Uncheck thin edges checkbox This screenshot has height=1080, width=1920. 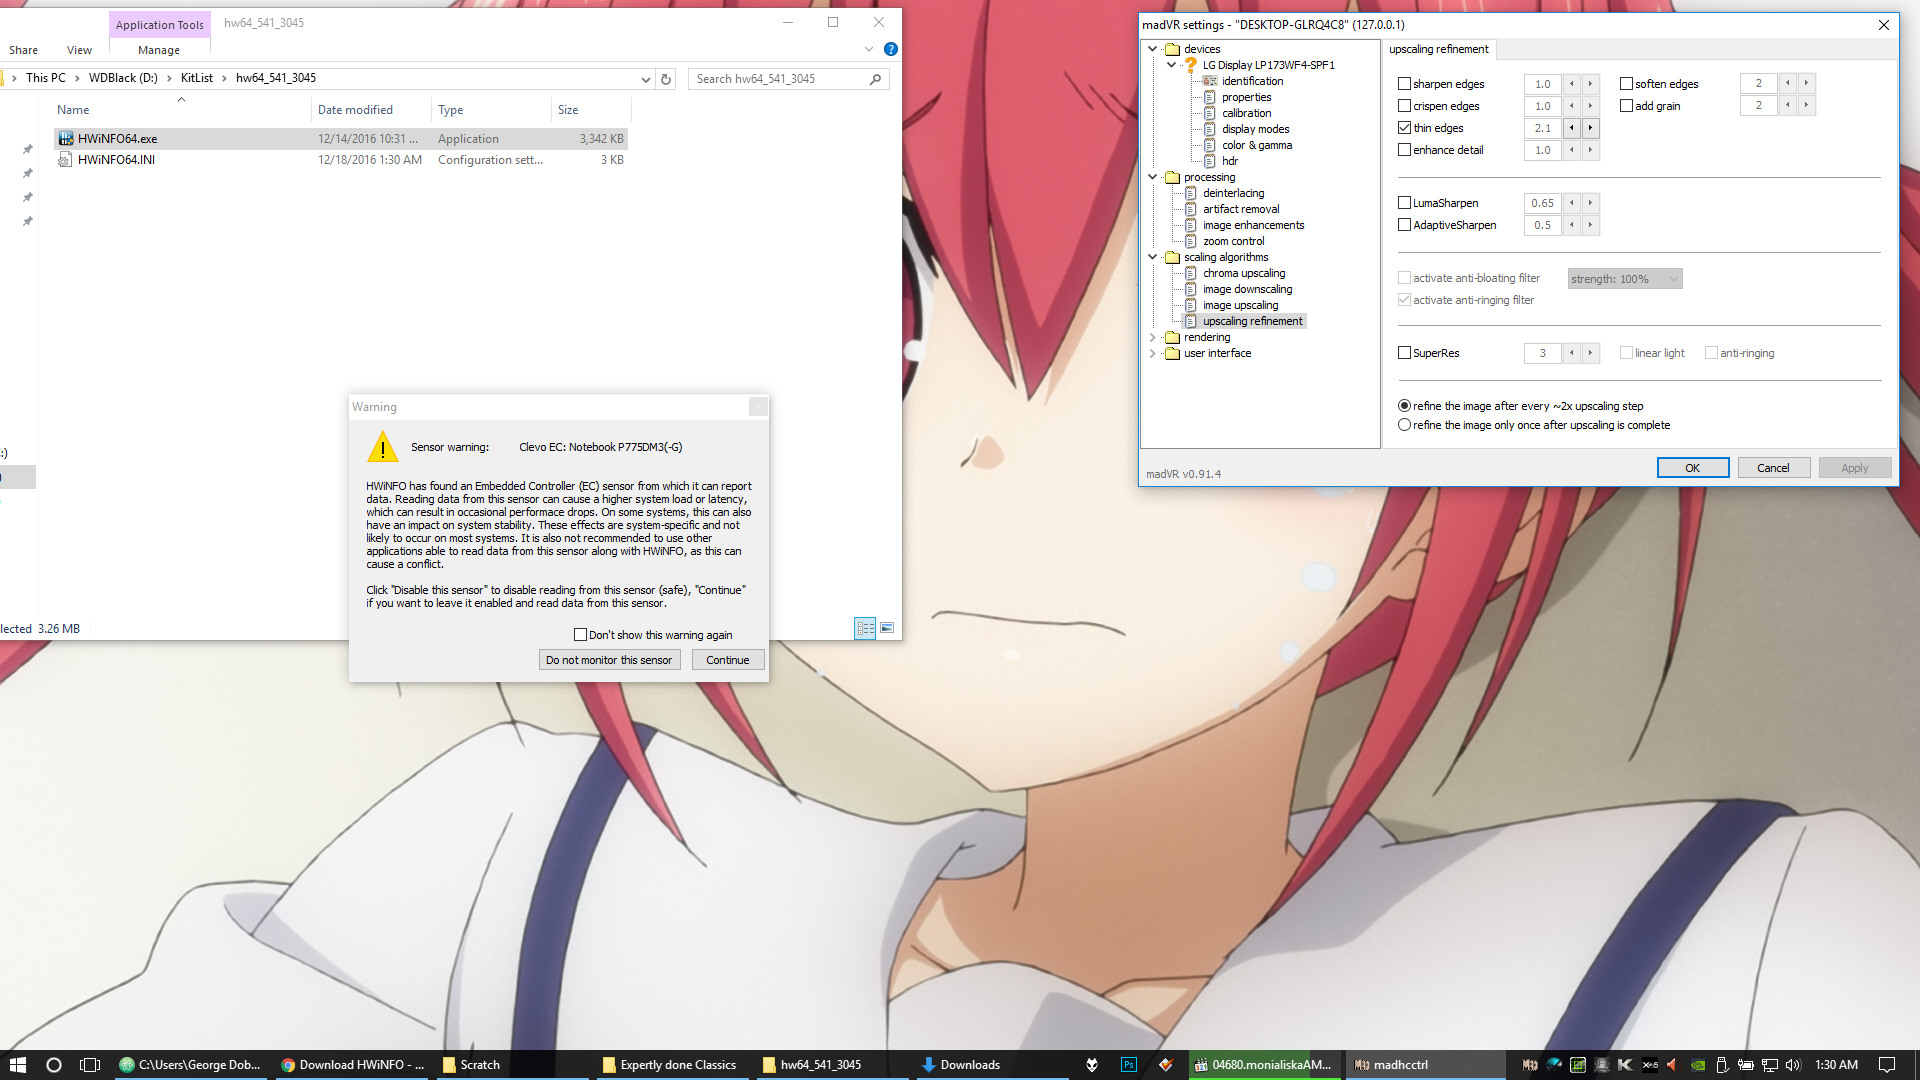1404,128
